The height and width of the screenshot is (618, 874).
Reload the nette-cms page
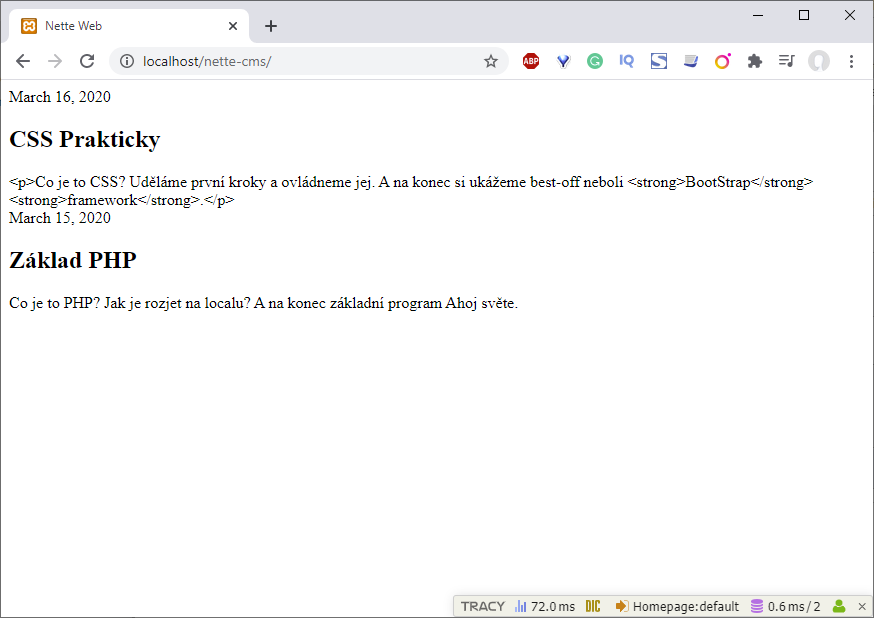(87, 61)
